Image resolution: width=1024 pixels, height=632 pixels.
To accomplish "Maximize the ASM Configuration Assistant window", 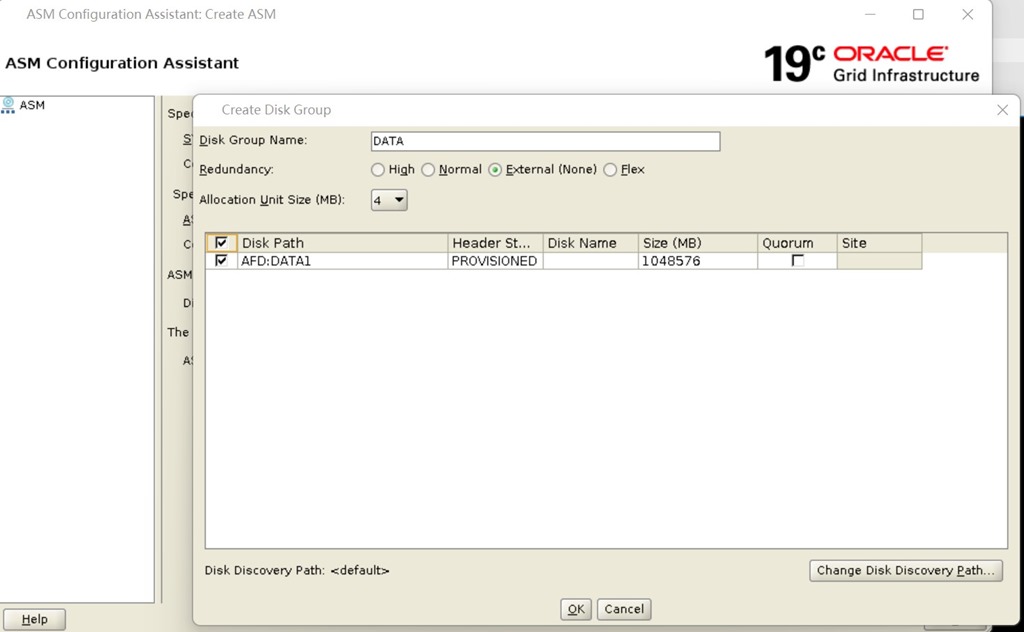I will pyautogui.click(x=918, y=14).
